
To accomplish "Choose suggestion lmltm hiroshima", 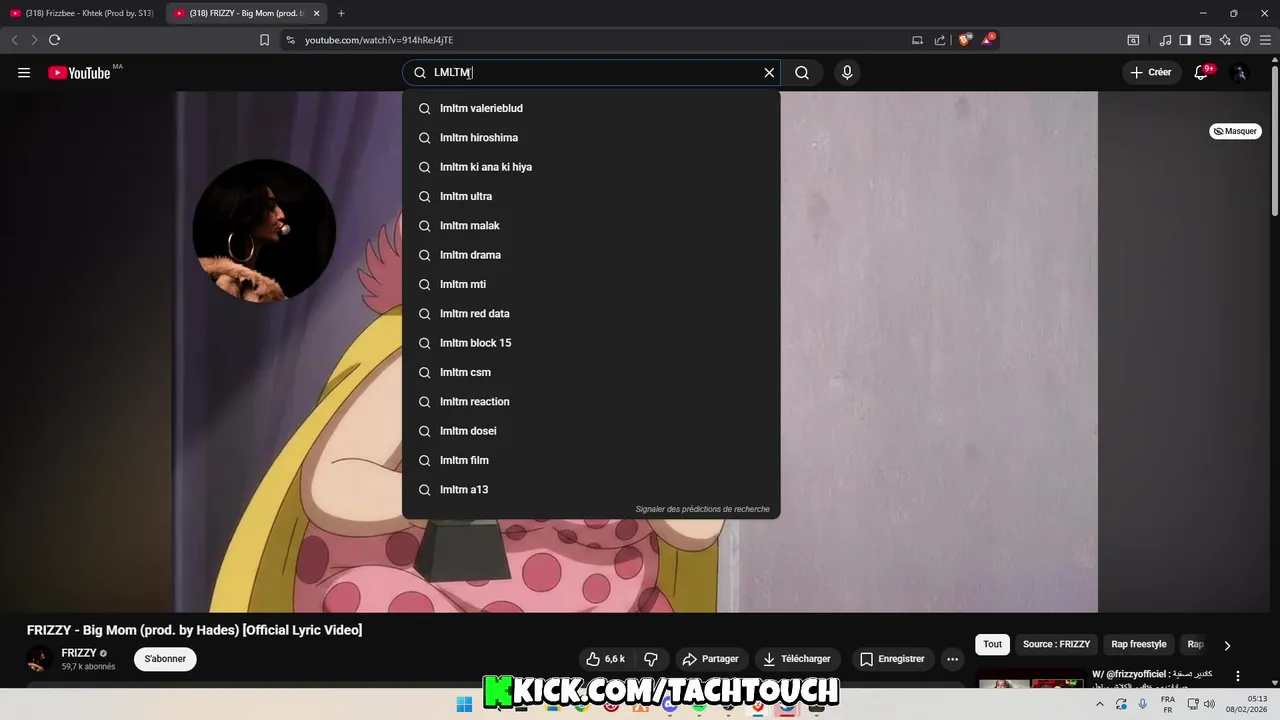I will click(x=591, y=138).
